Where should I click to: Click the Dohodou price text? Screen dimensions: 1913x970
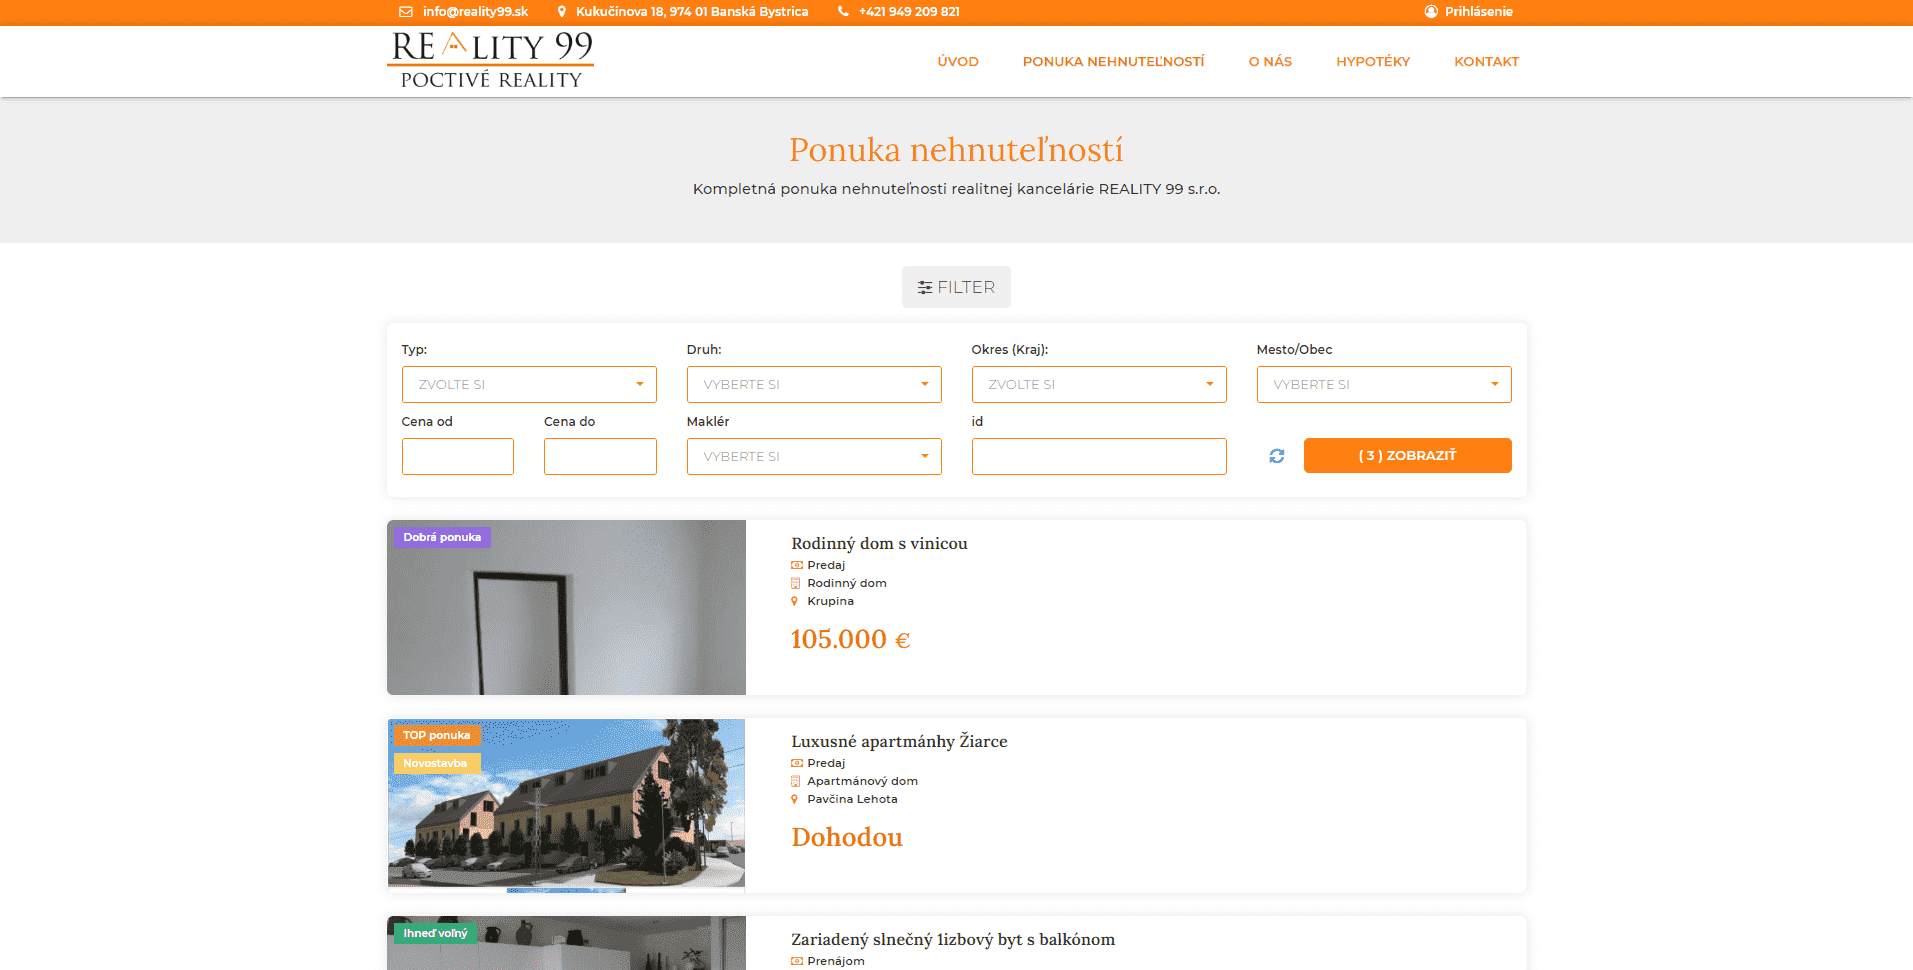click(x=847, y=838)
